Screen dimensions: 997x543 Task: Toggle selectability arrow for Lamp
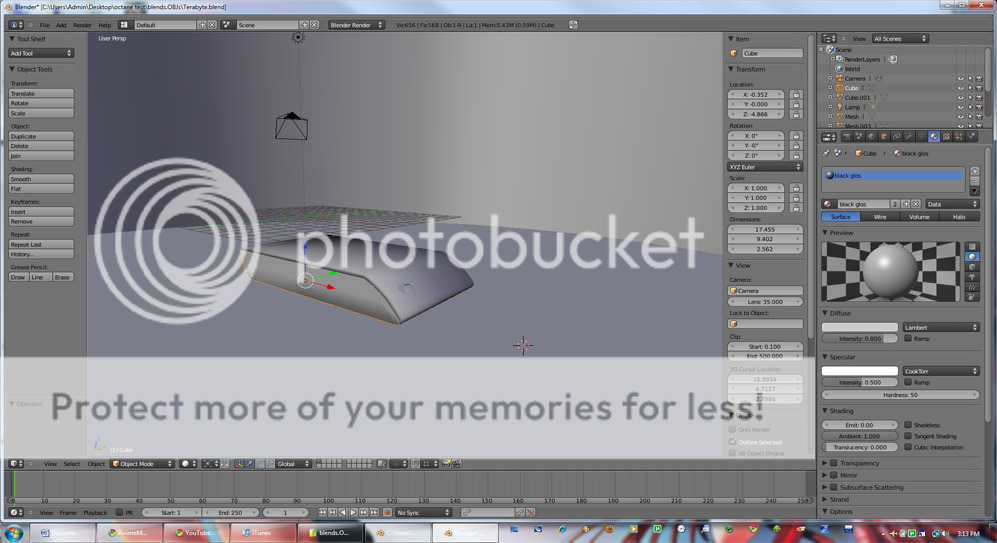pos(970,107)
